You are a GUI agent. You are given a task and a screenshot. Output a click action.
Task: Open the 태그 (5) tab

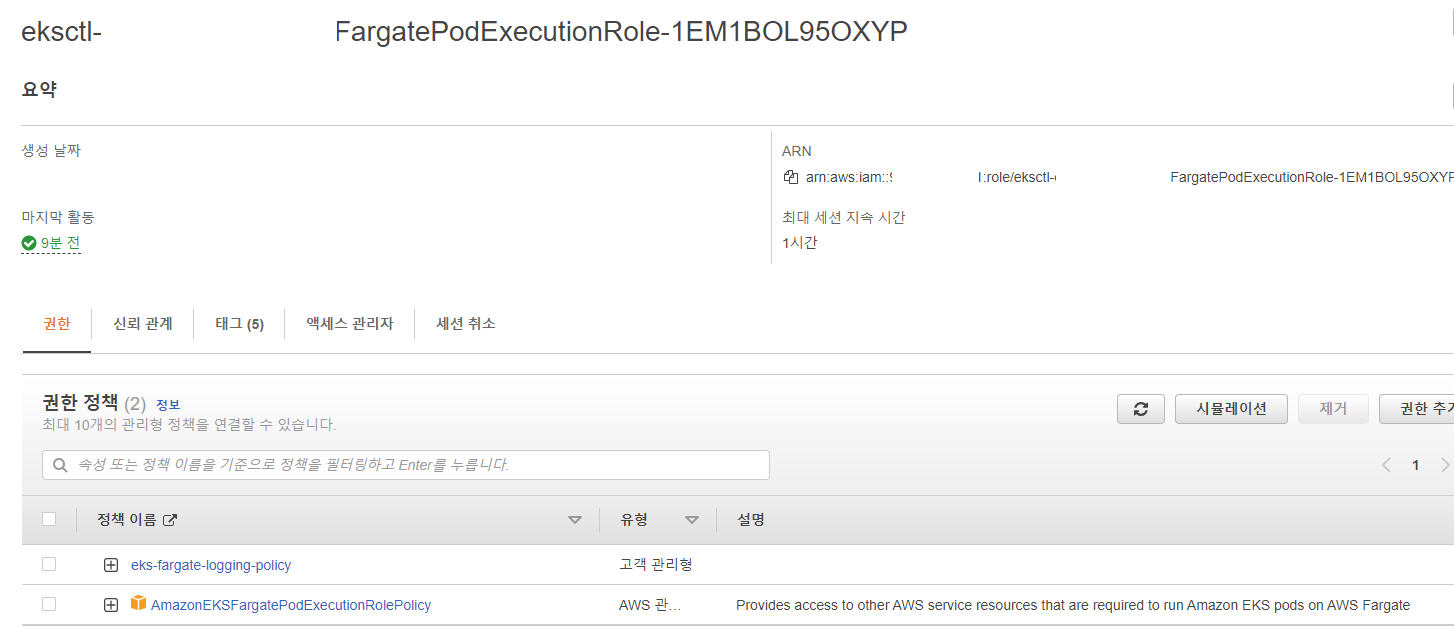coord(240,323)
